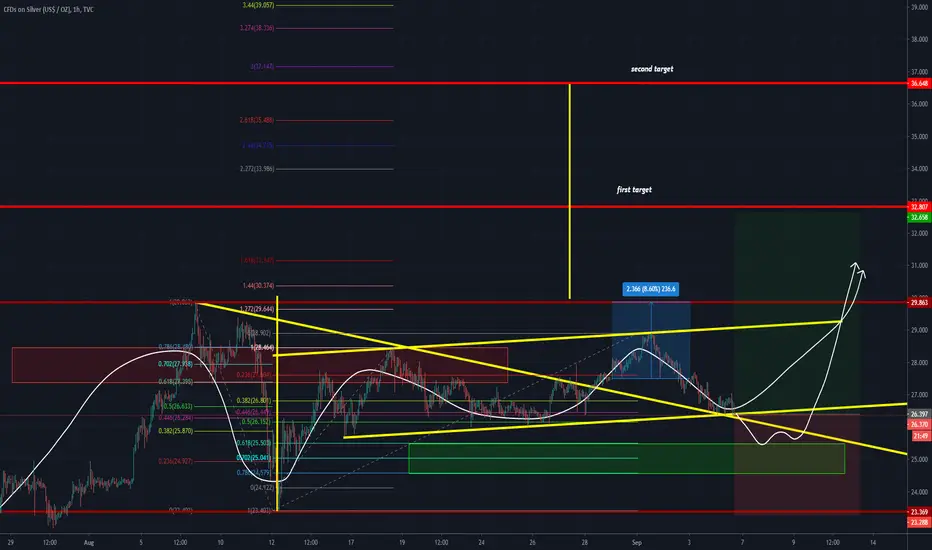The width and height of the screenshot is (932, 550).
Task: Click the 0.618(25.503) Fibonacci level label
Action: (254, 443)
